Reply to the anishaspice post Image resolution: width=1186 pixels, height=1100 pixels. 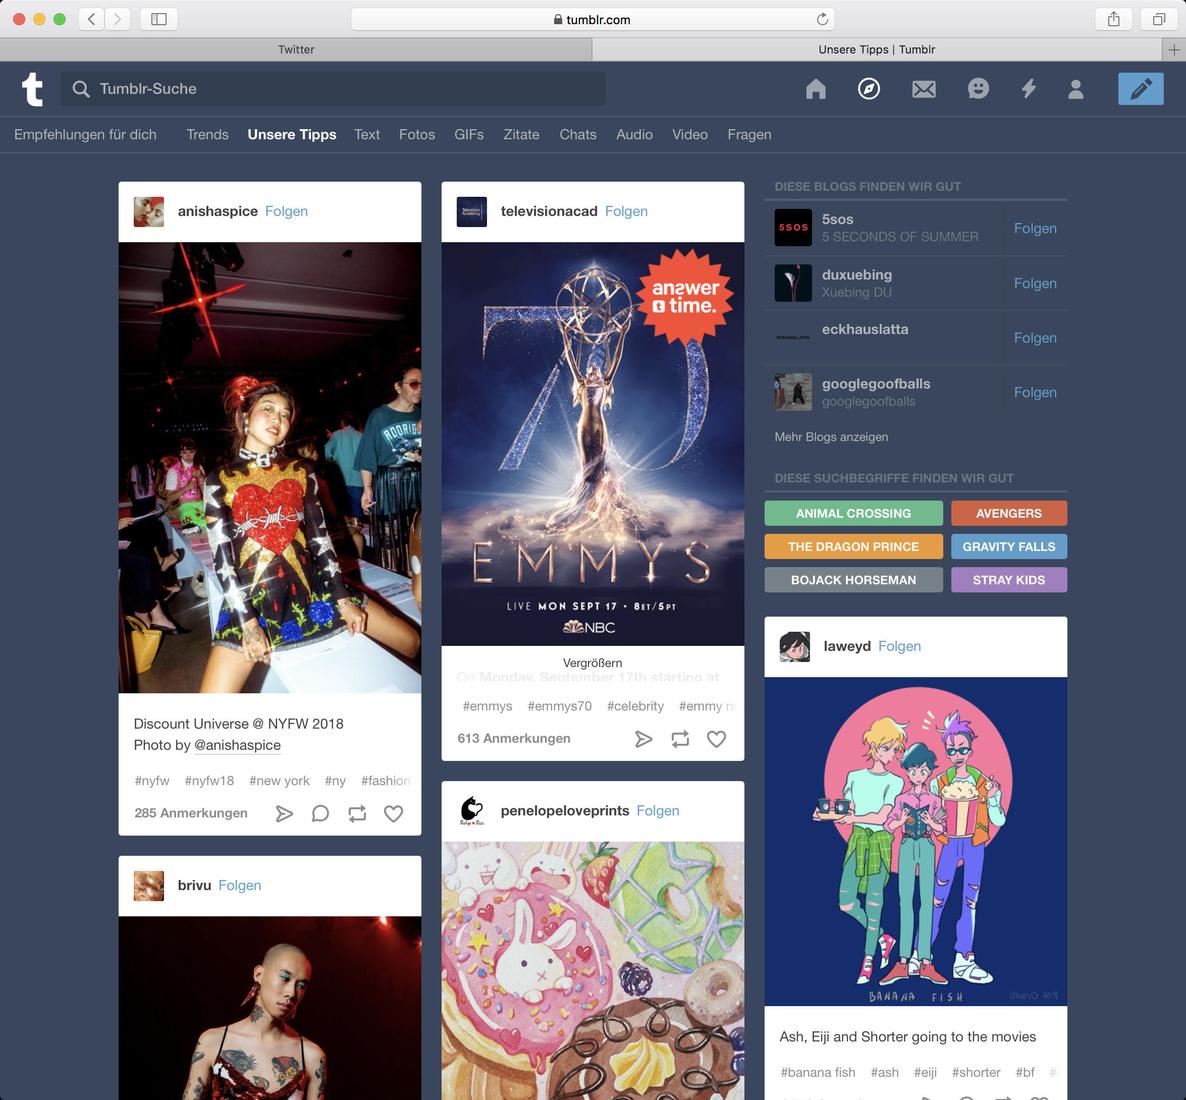[321, 813]
